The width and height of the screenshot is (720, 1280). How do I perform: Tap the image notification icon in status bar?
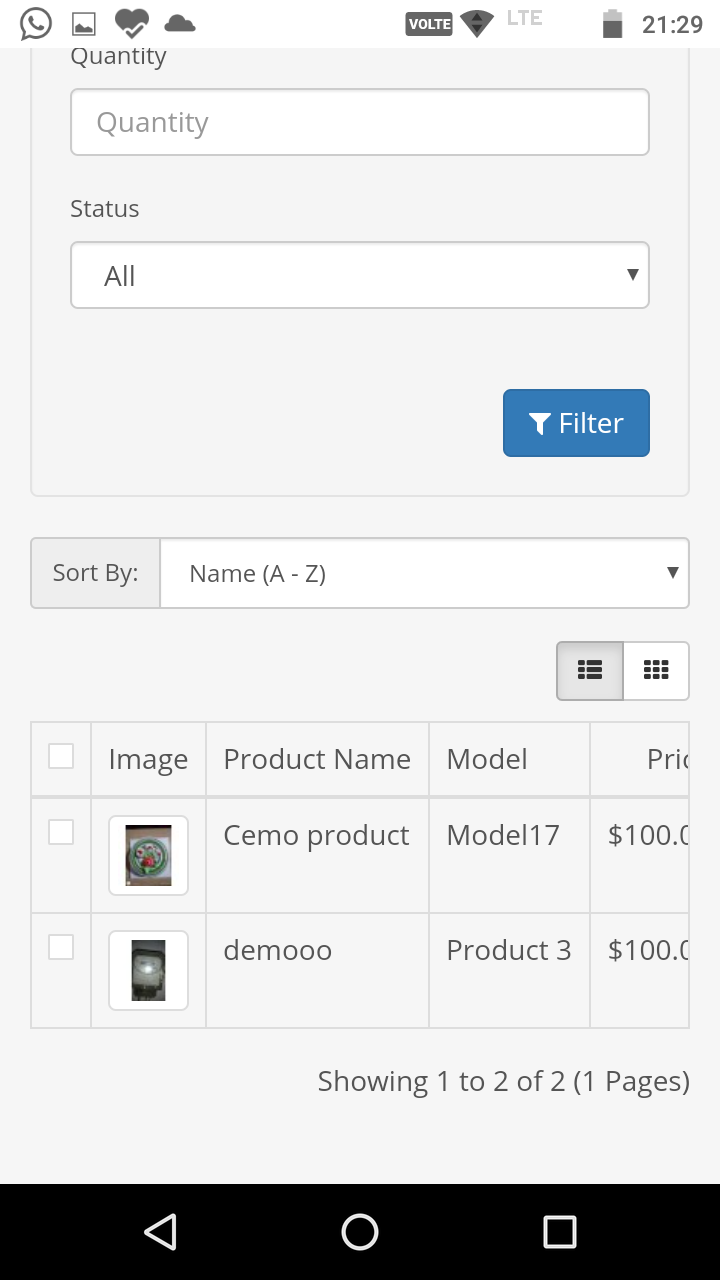[84, 24]
